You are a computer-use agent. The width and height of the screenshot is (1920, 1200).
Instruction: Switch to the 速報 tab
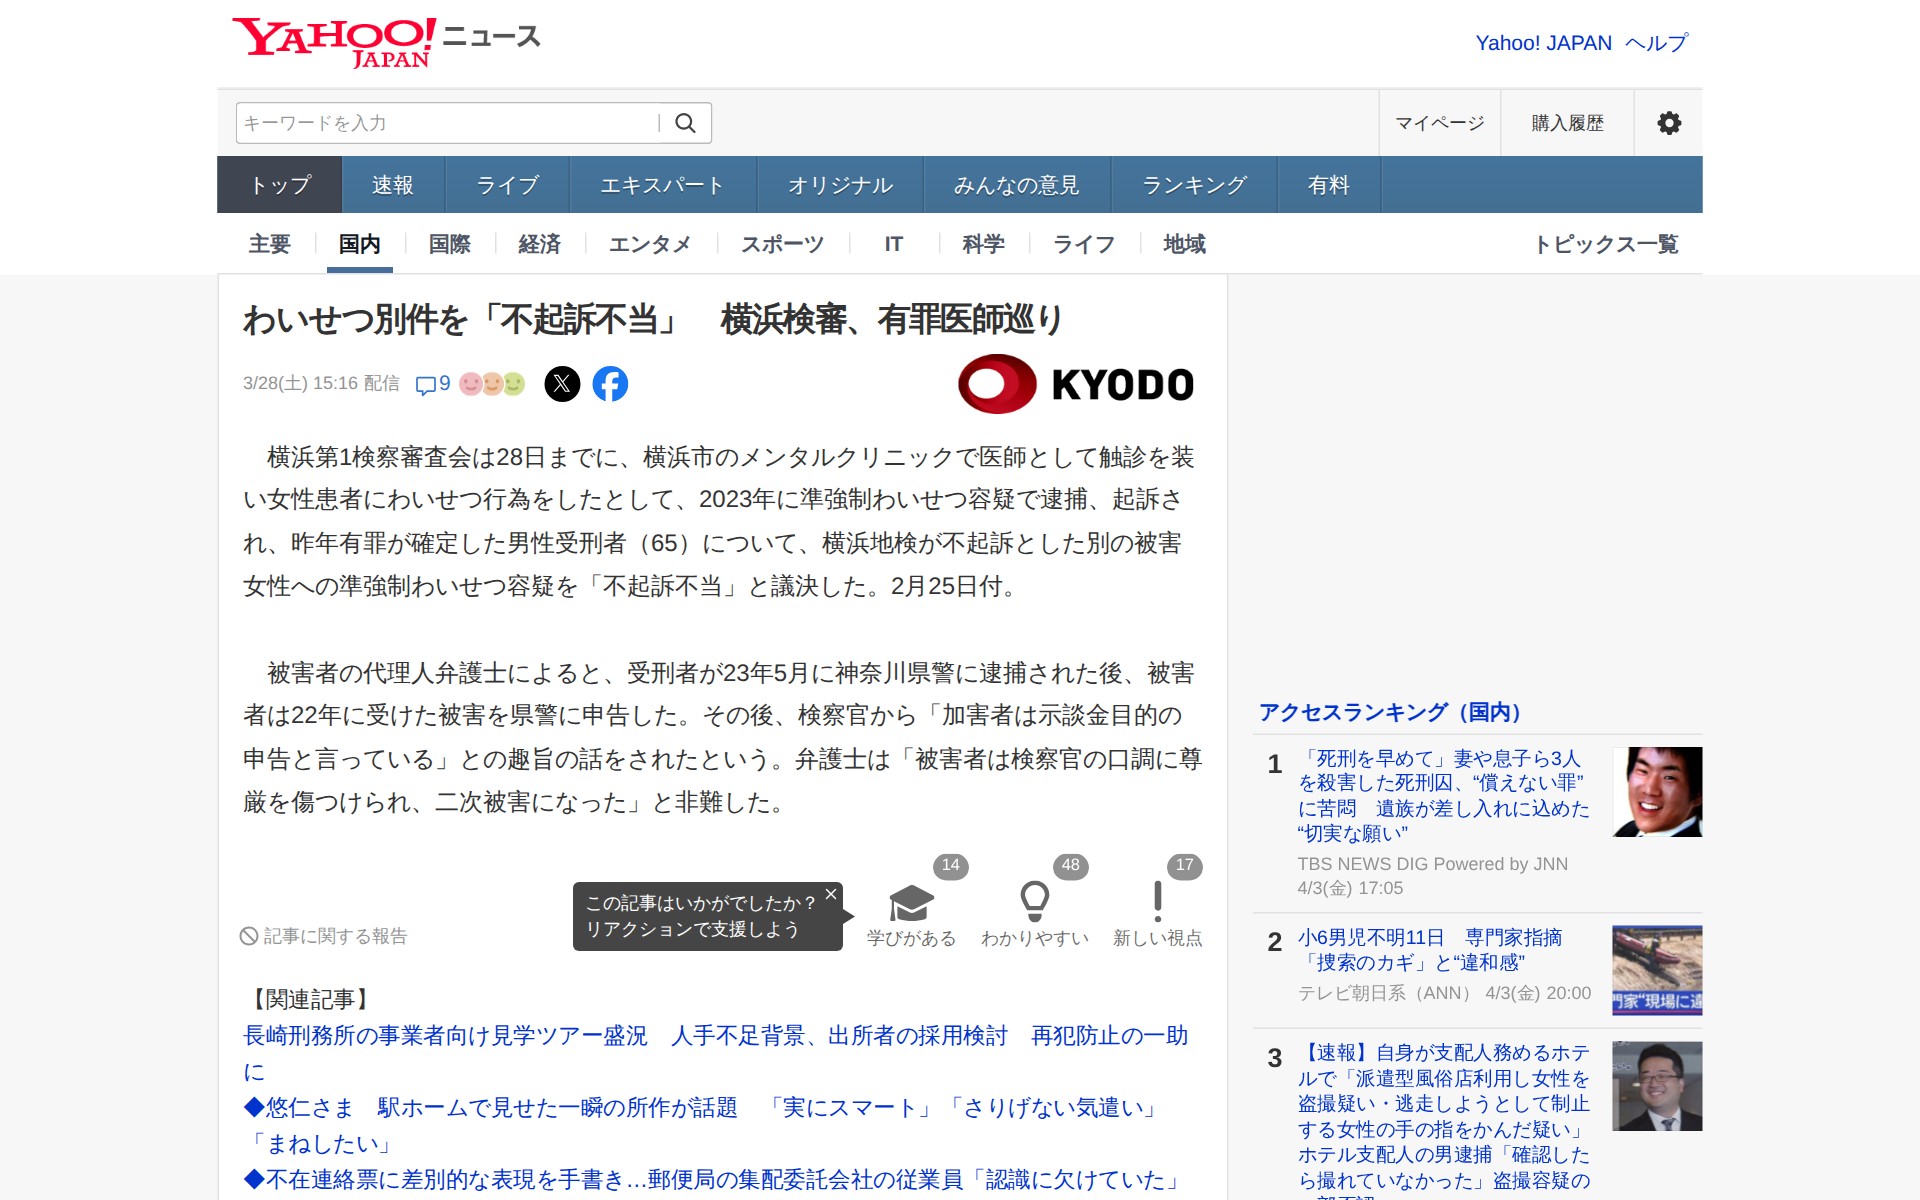[392, 185]
